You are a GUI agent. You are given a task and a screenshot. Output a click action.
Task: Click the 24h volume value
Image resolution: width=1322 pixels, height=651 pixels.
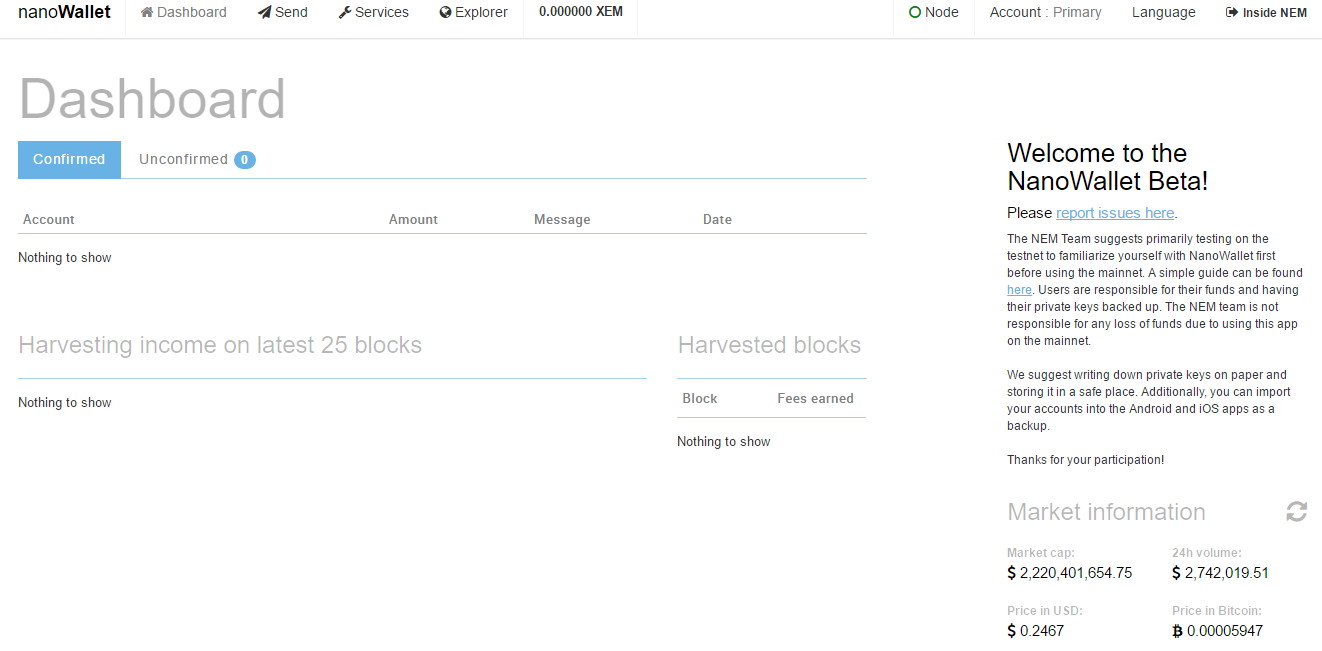1220,573
